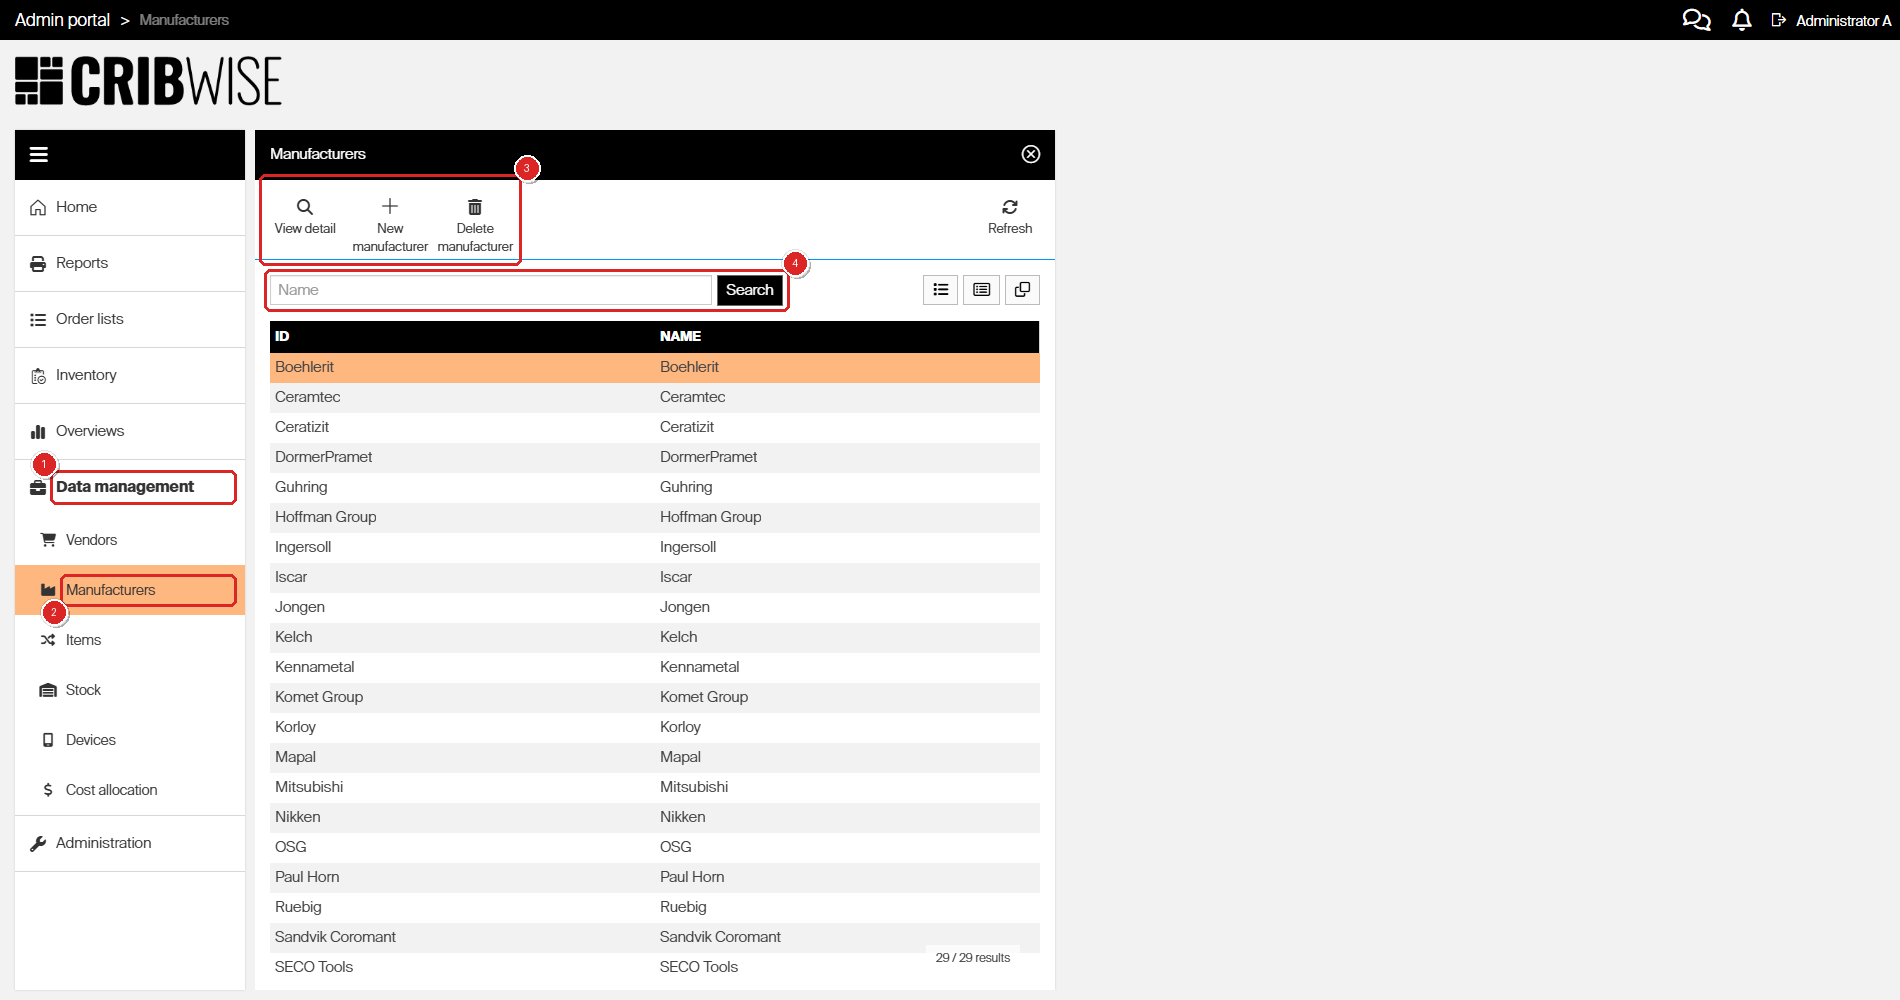Open Vendors submenu item
The width and height of the screenshot is (1900, 1000).
pyautogui.click(x=130, y=540)
